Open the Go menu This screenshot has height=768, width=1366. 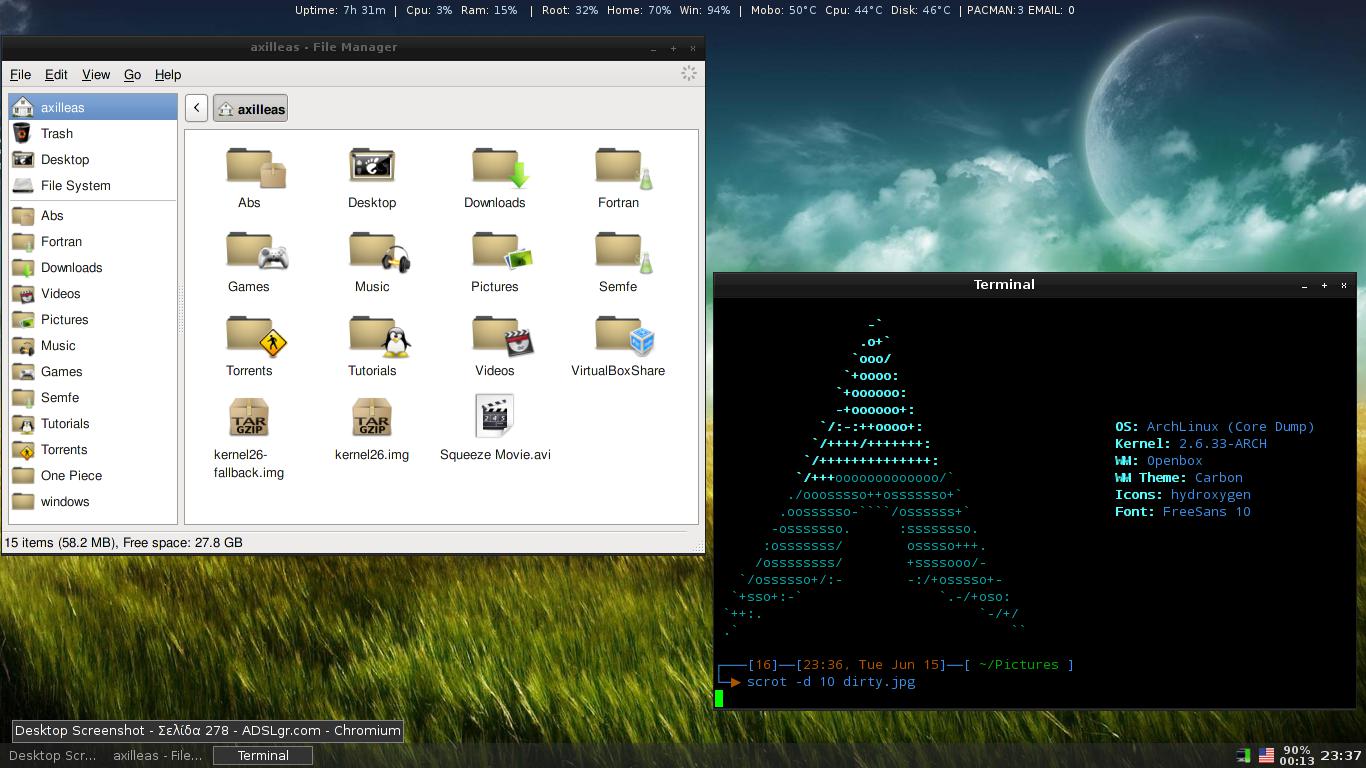click(132, 74)
